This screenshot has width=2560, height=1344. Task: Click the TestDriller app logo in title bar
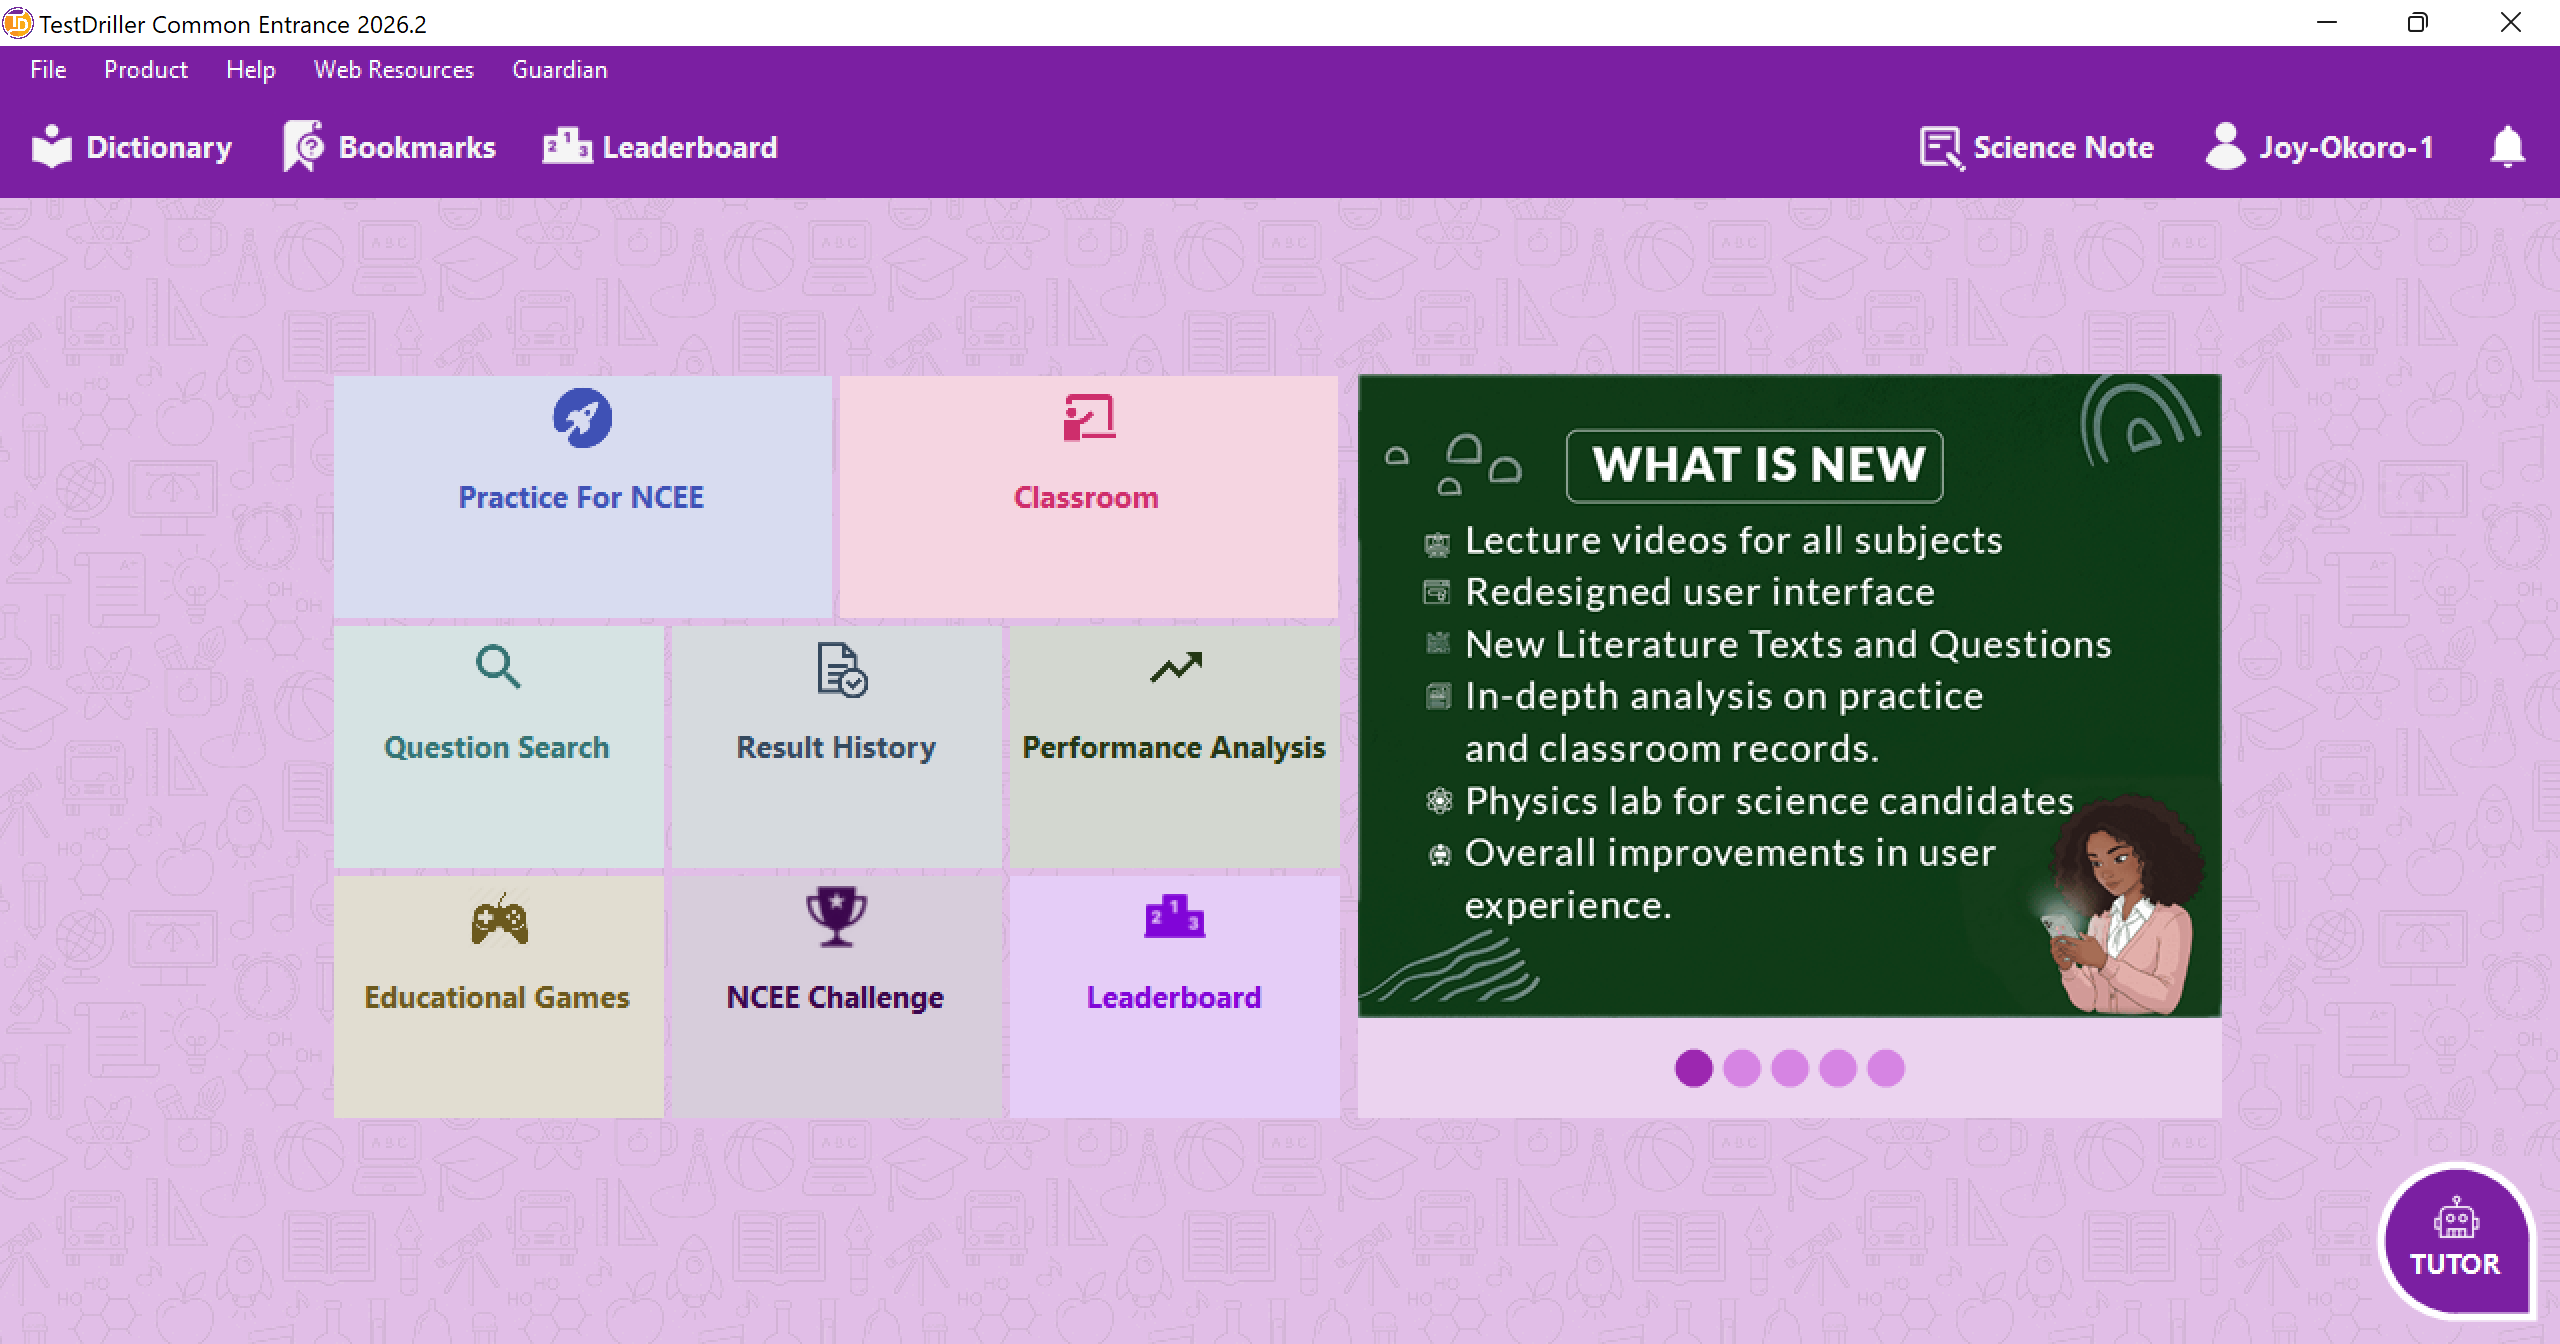[x=17, y=23]
